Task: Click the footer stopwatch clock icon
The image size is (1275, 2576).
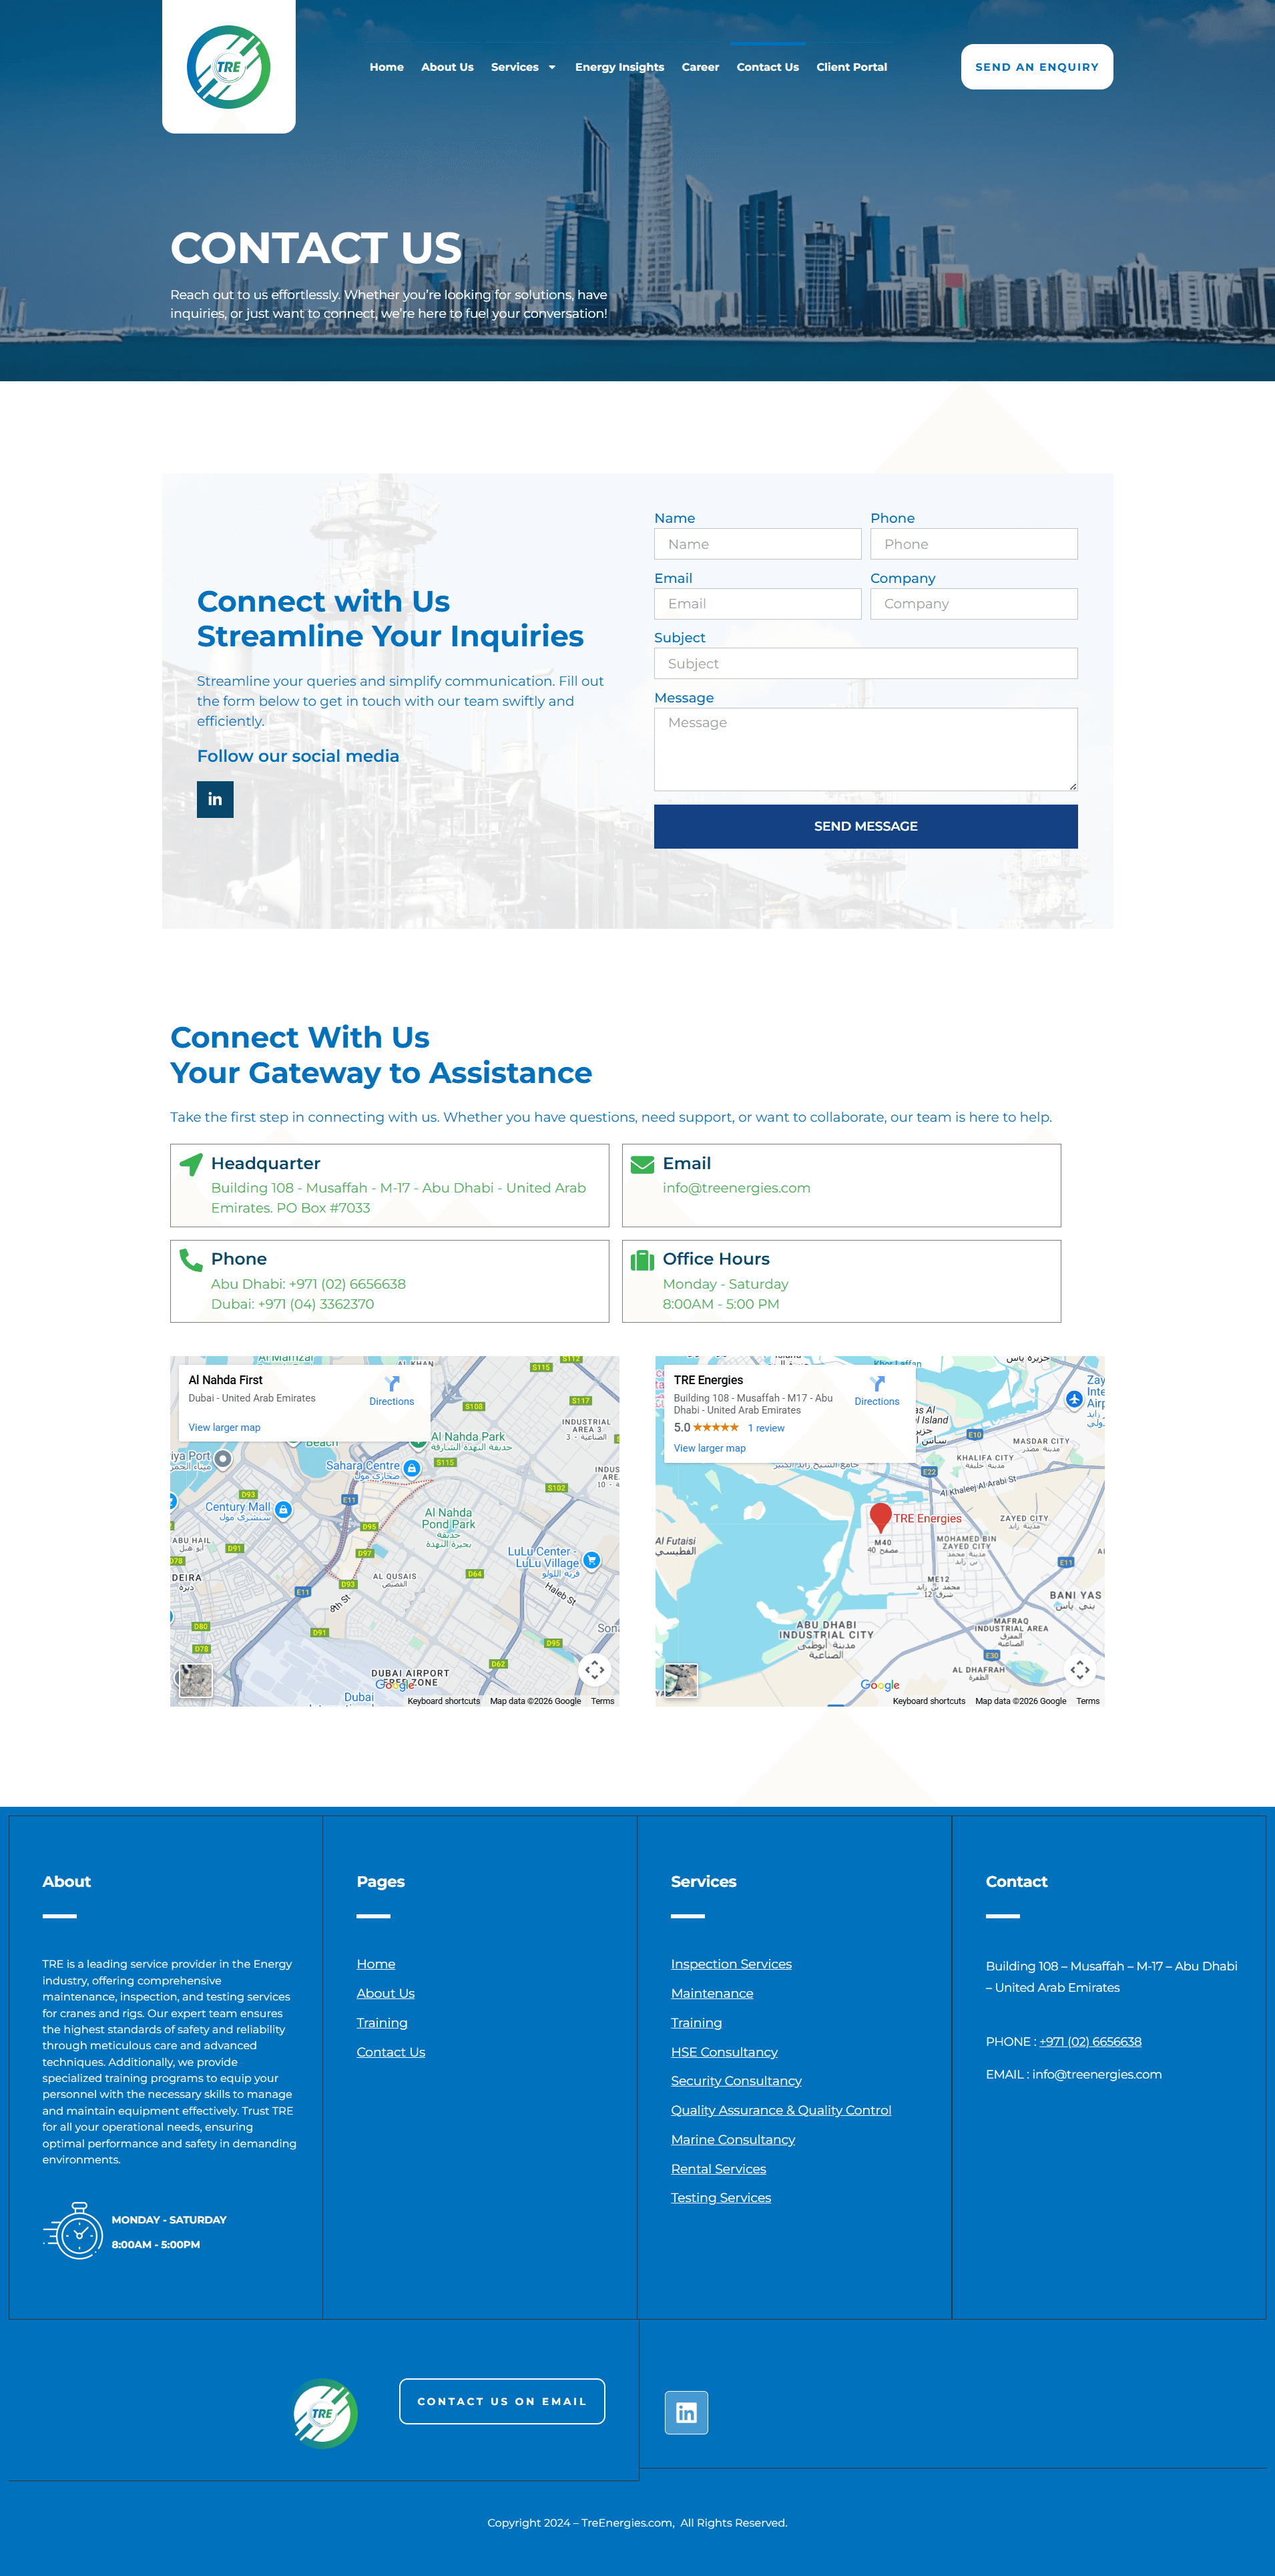Action: pyautogui.click(x=74, y=2230)
